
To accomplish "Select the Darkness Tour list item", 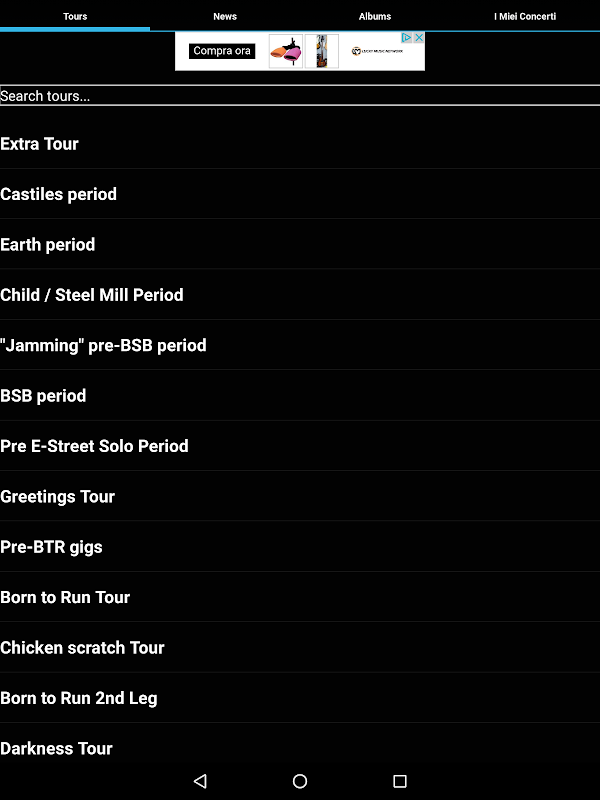I will click(x=56, y=748).
